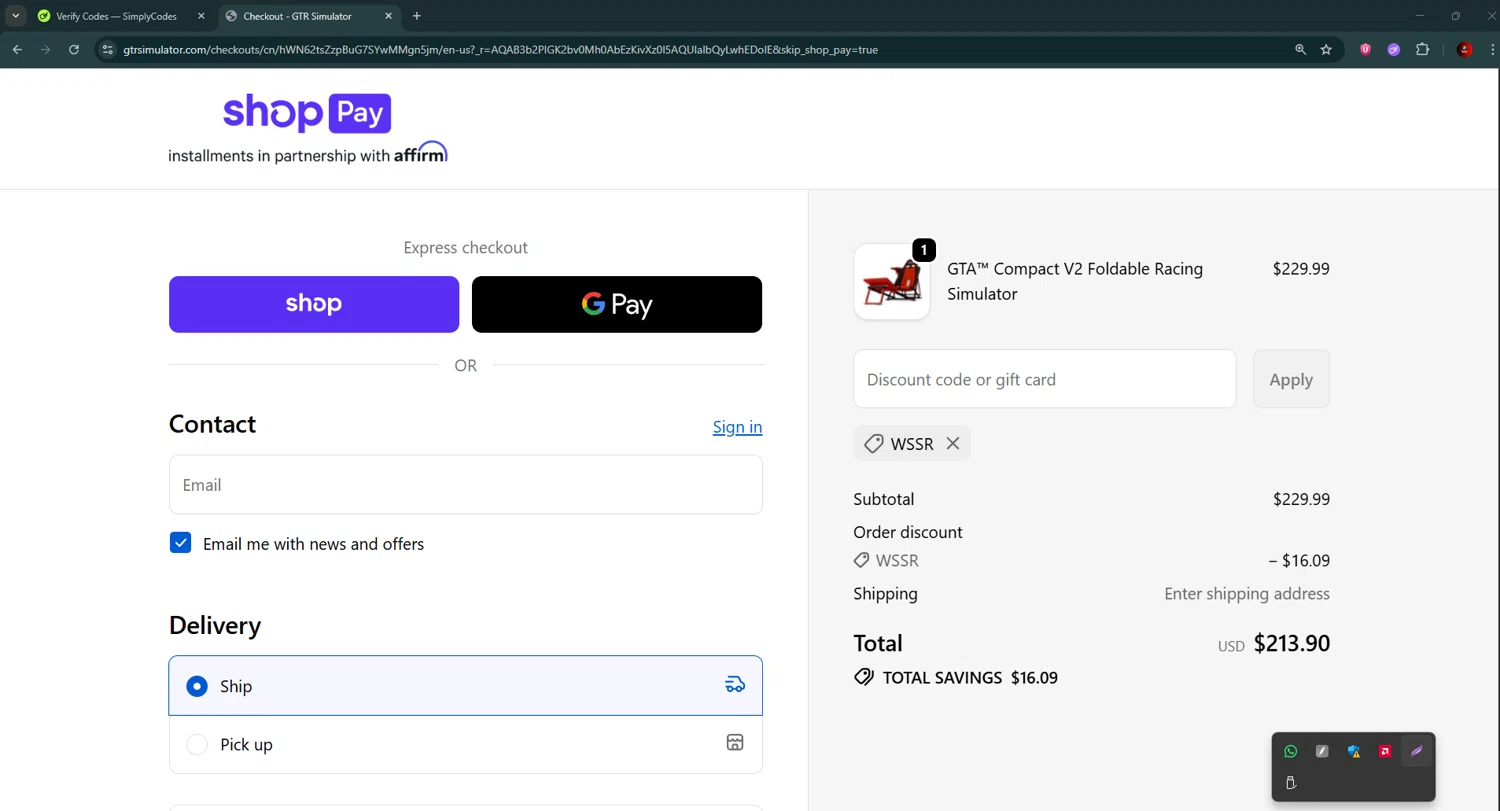Pay with the Google Pay button
The height and width of the screenshot is (811, 1500).
[617, 304]
